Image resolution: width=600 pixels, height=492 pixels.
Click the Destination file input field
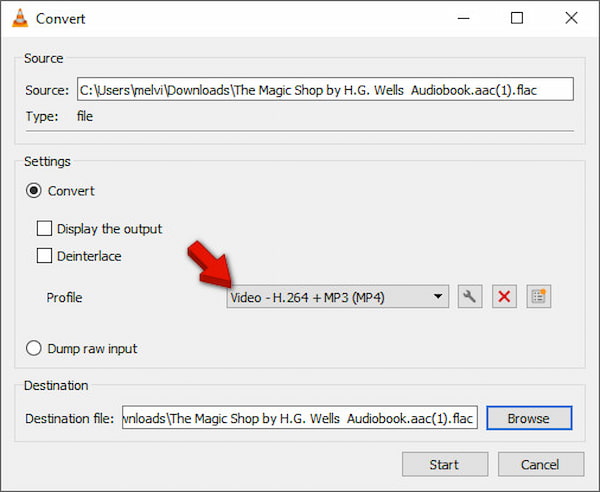tap(300, 418)
